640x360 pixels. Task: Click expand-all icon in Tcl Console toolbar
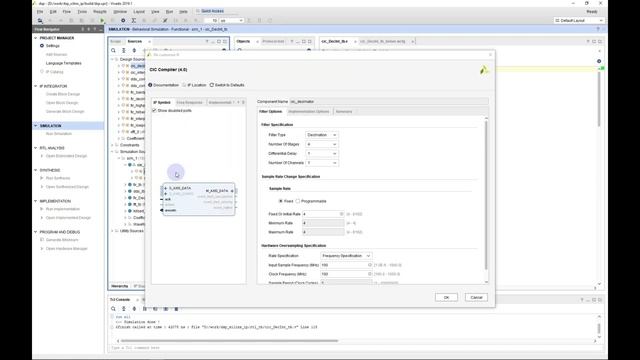point(134,309)
